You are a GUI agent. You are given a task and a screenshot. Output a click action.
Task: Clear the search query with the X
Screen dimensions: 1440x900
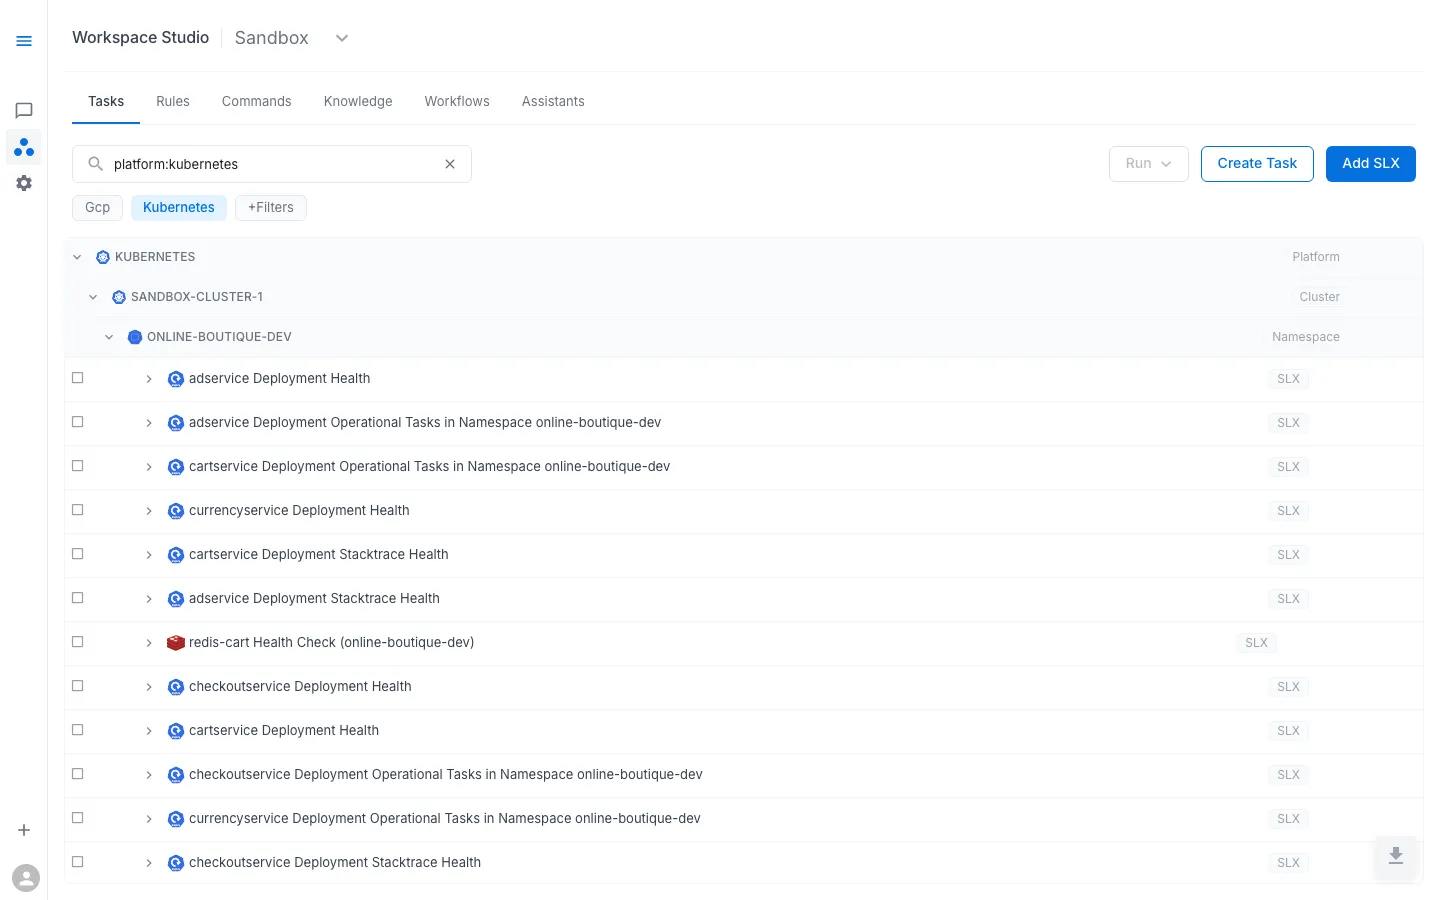[449, 163]
